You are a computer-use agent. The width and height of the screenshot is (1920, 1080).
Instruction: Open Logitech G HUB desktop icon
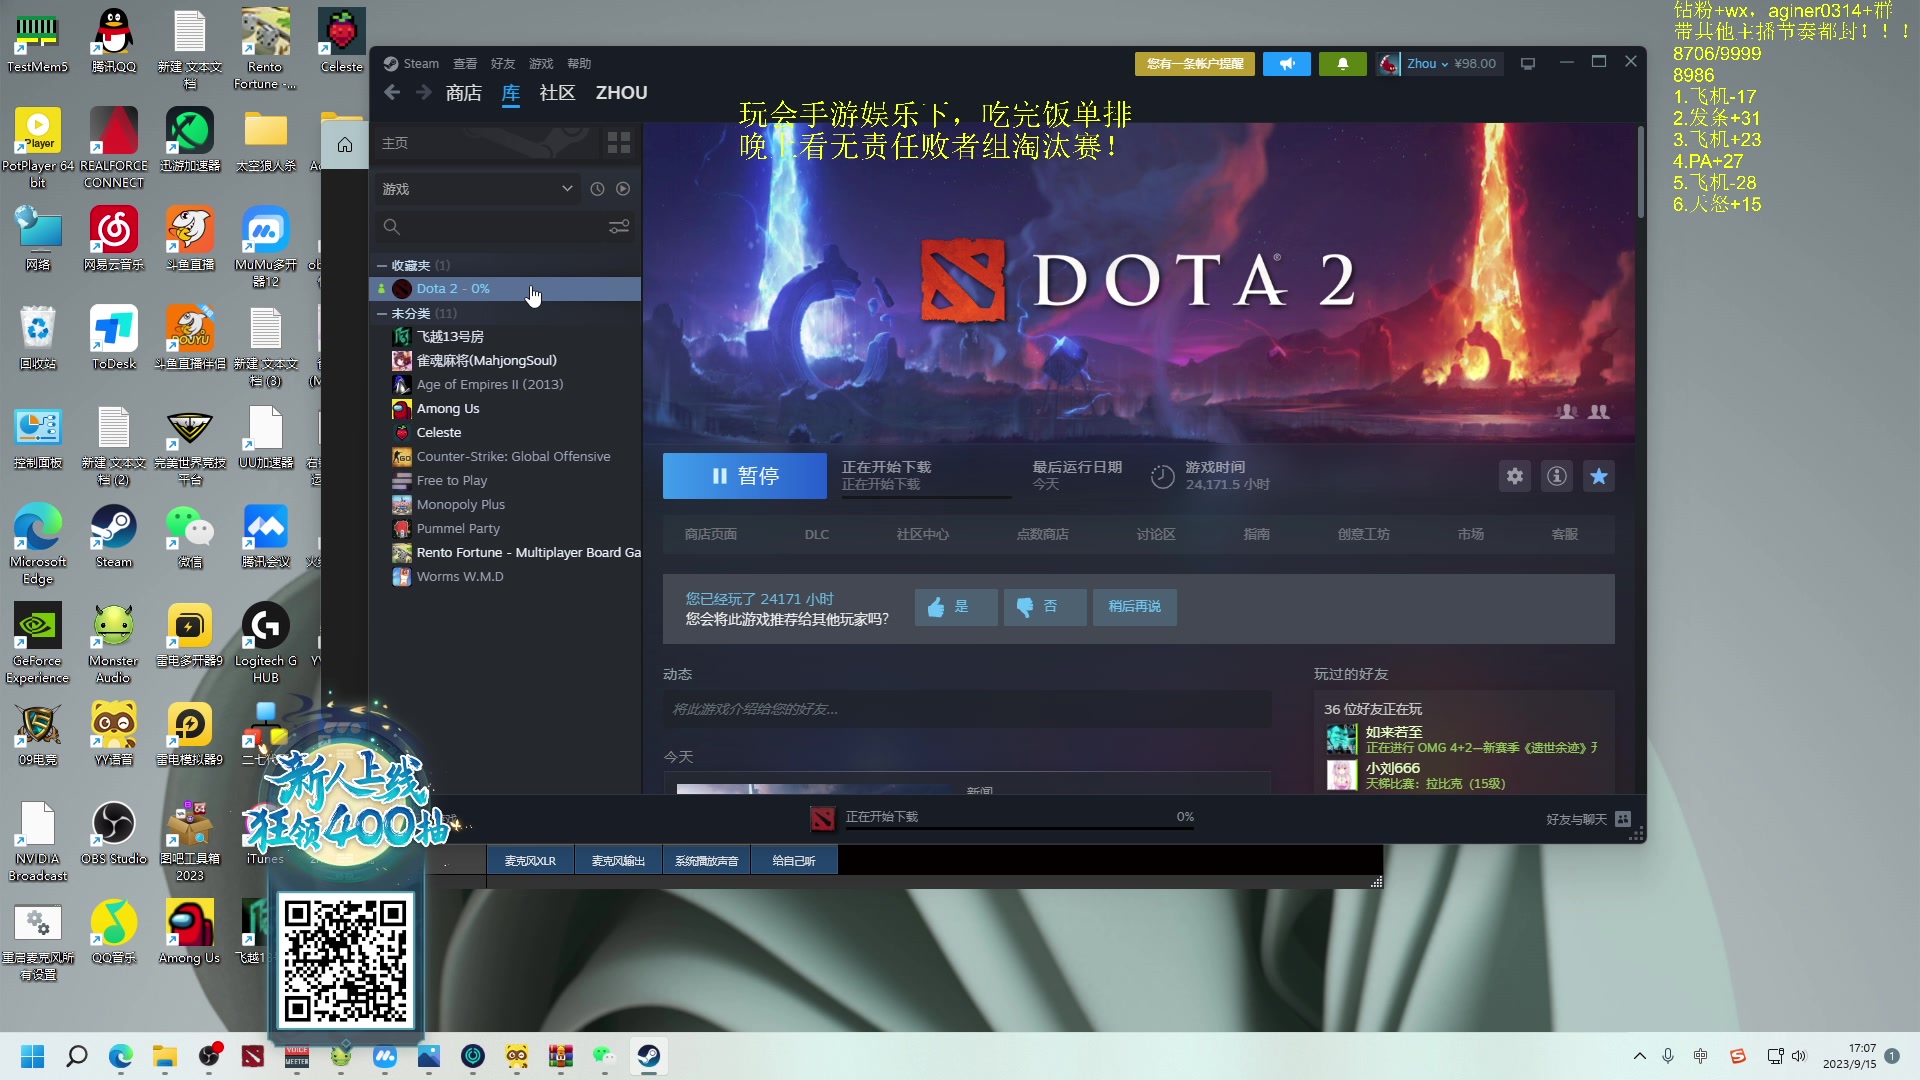266,643
